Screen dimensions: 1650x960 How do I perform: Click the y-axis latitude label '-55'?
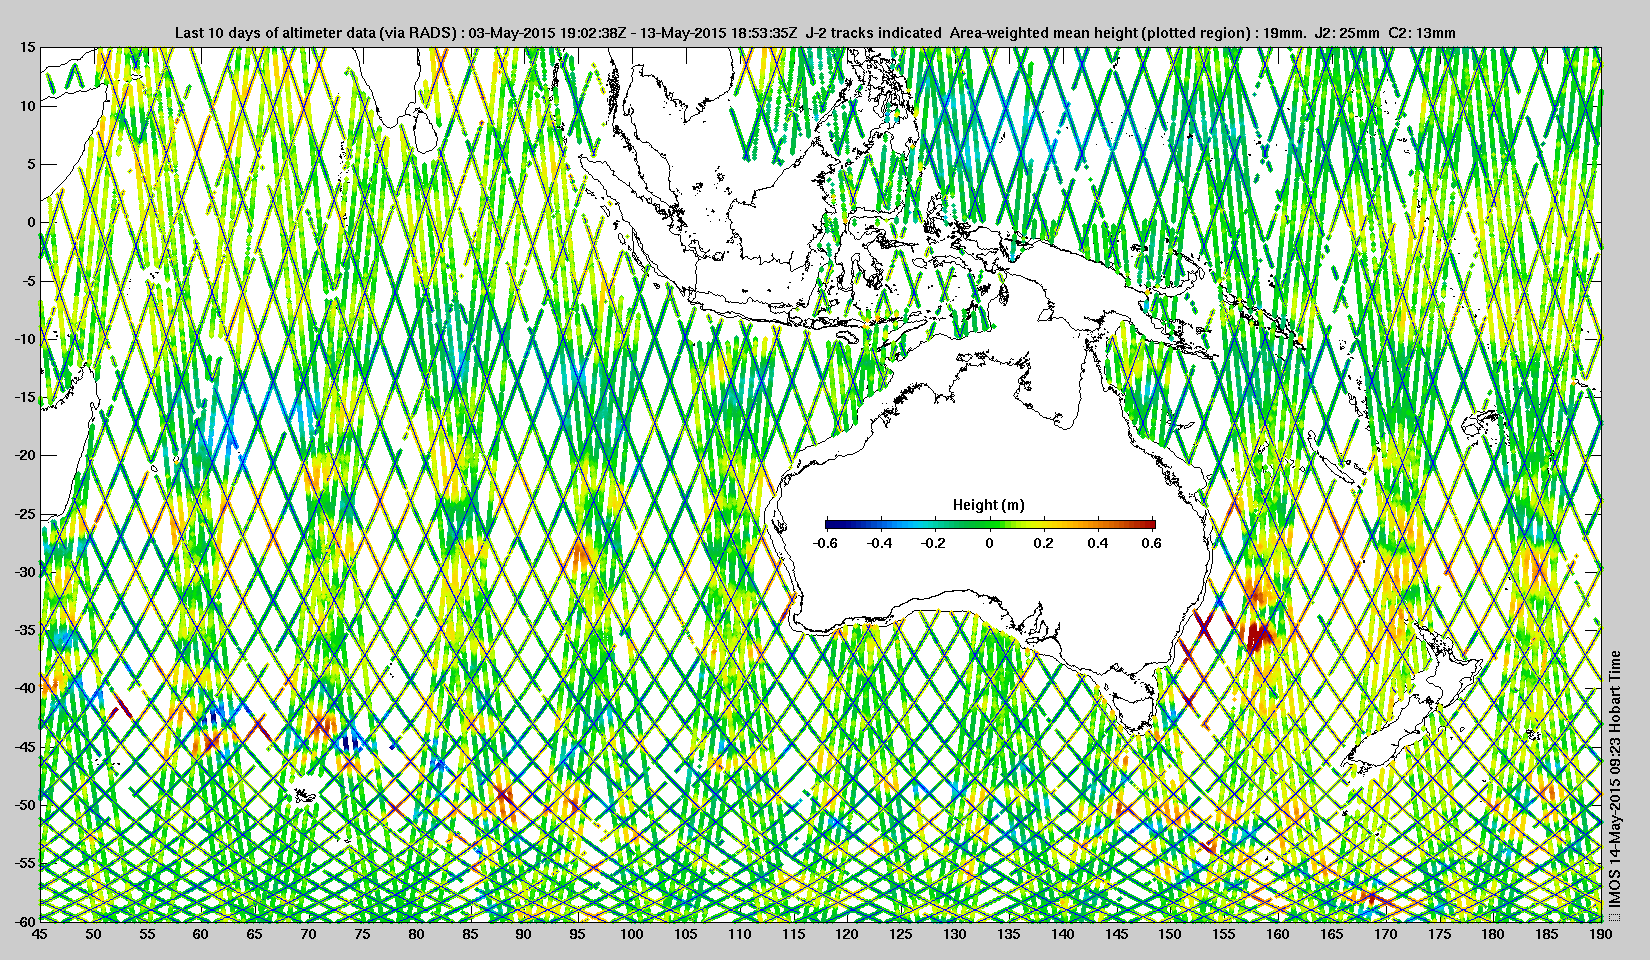pos(24,863)
